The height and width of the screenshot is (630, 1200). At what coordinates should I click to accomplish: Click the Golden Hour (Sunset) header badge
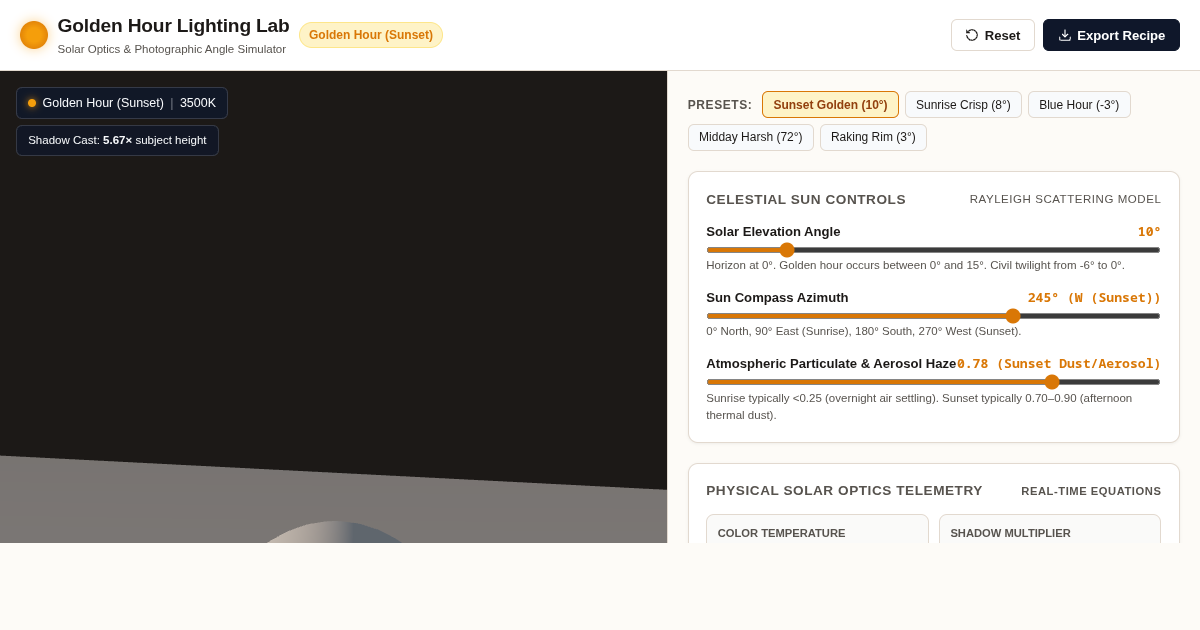[x=371, y=35]
